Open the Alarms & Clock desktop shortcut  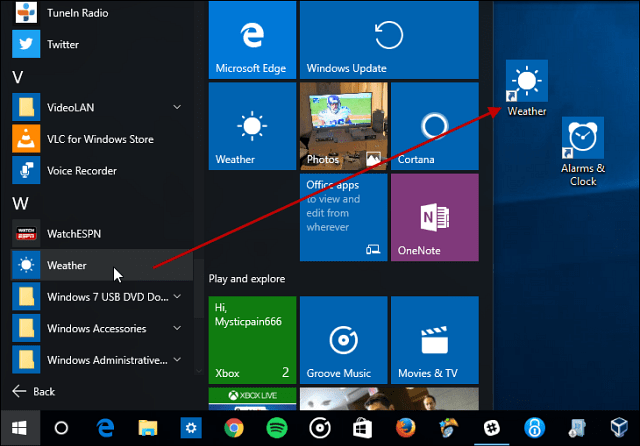583,151
